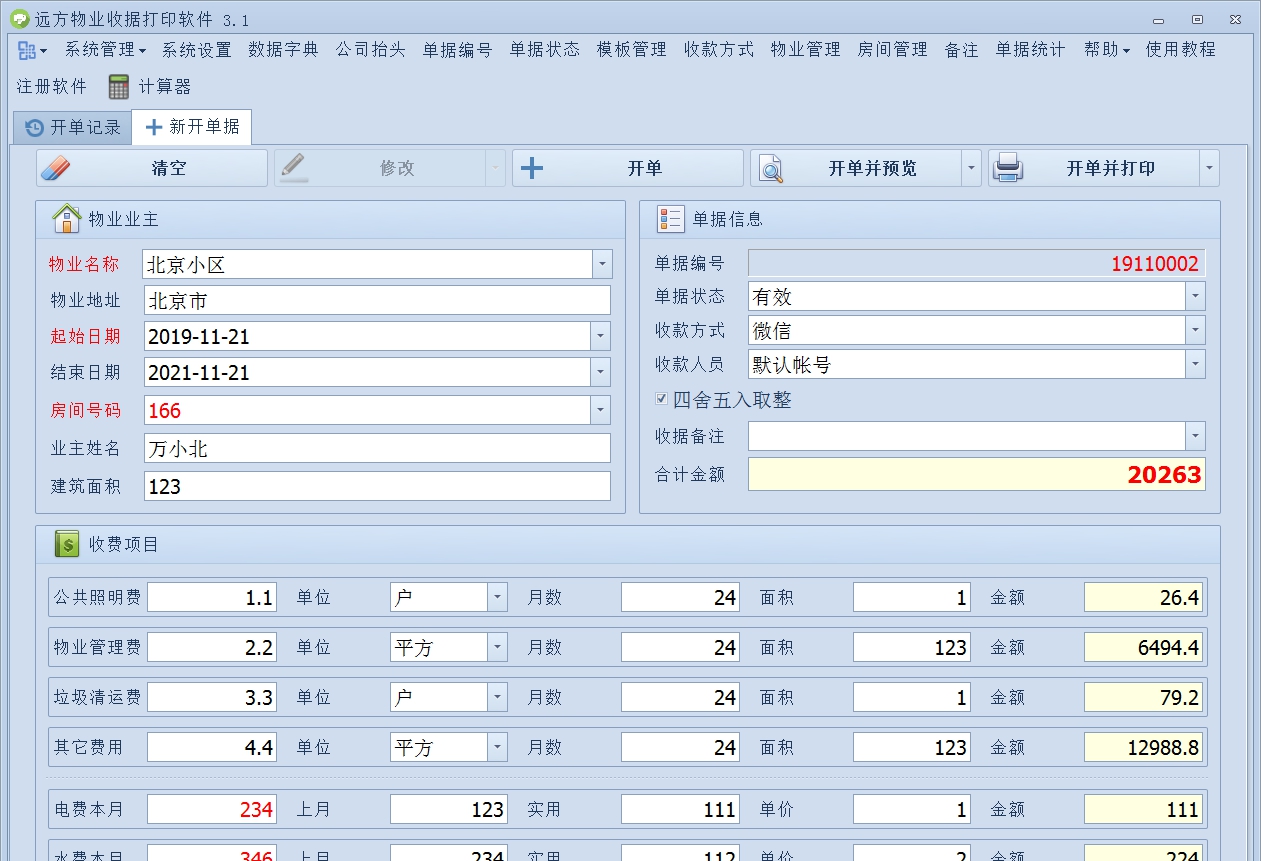Viewport: 1261px width, 861px height.
Task: Expand the 房间号码 dropdown
Action: [x=601, y=410]
